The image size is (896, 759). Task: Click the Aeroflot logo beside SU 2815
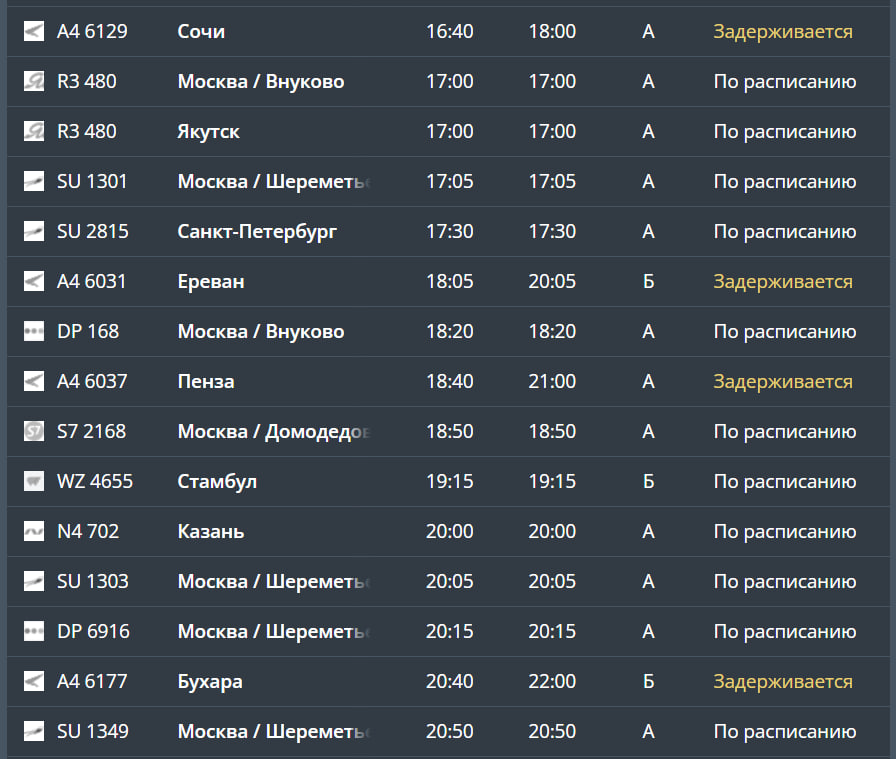(x=34, y=232)
